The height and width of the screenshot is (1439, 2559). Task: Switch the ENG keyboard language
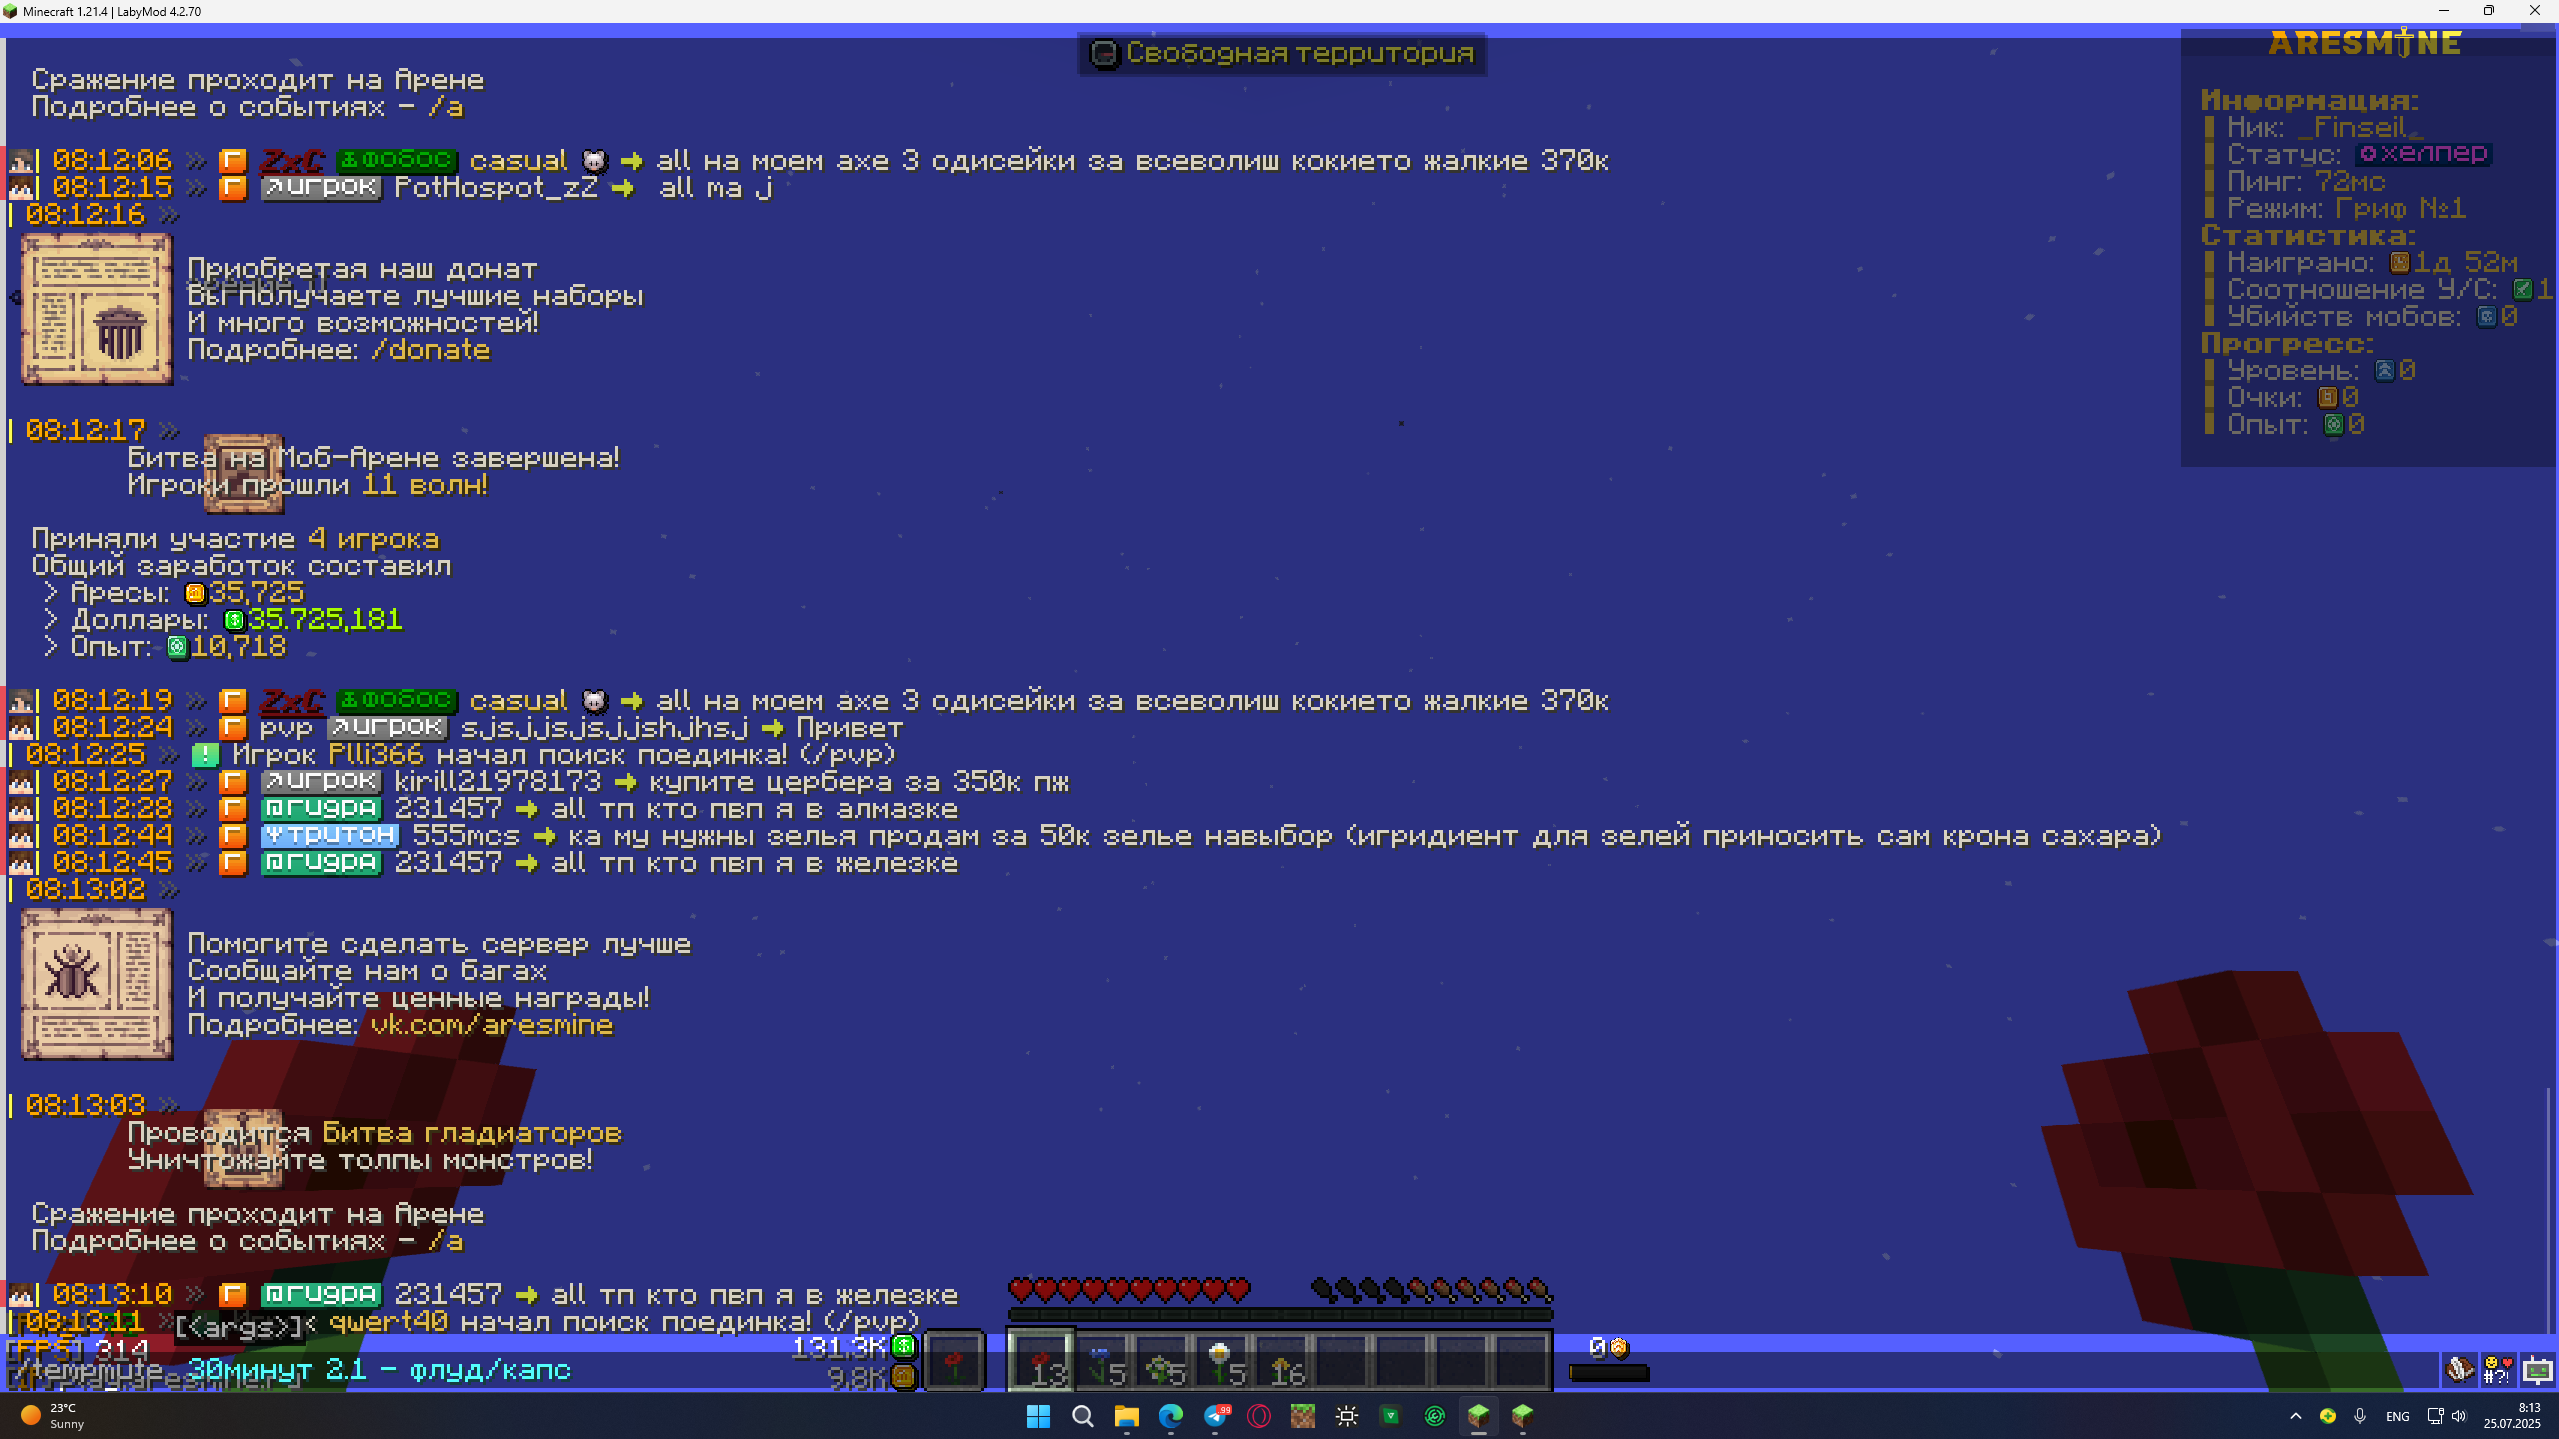[x=2397, y=1416]
